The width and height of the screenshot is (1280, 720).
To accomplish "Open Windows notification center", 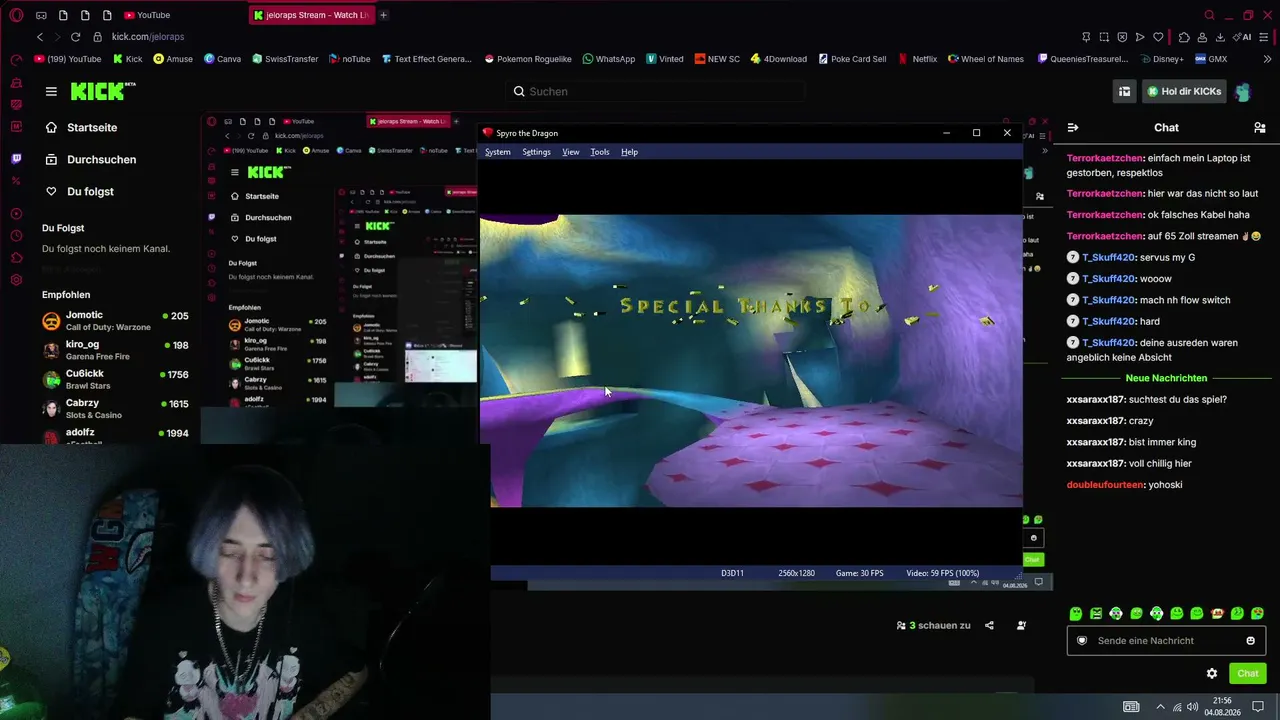I will tap(1258, 707).
